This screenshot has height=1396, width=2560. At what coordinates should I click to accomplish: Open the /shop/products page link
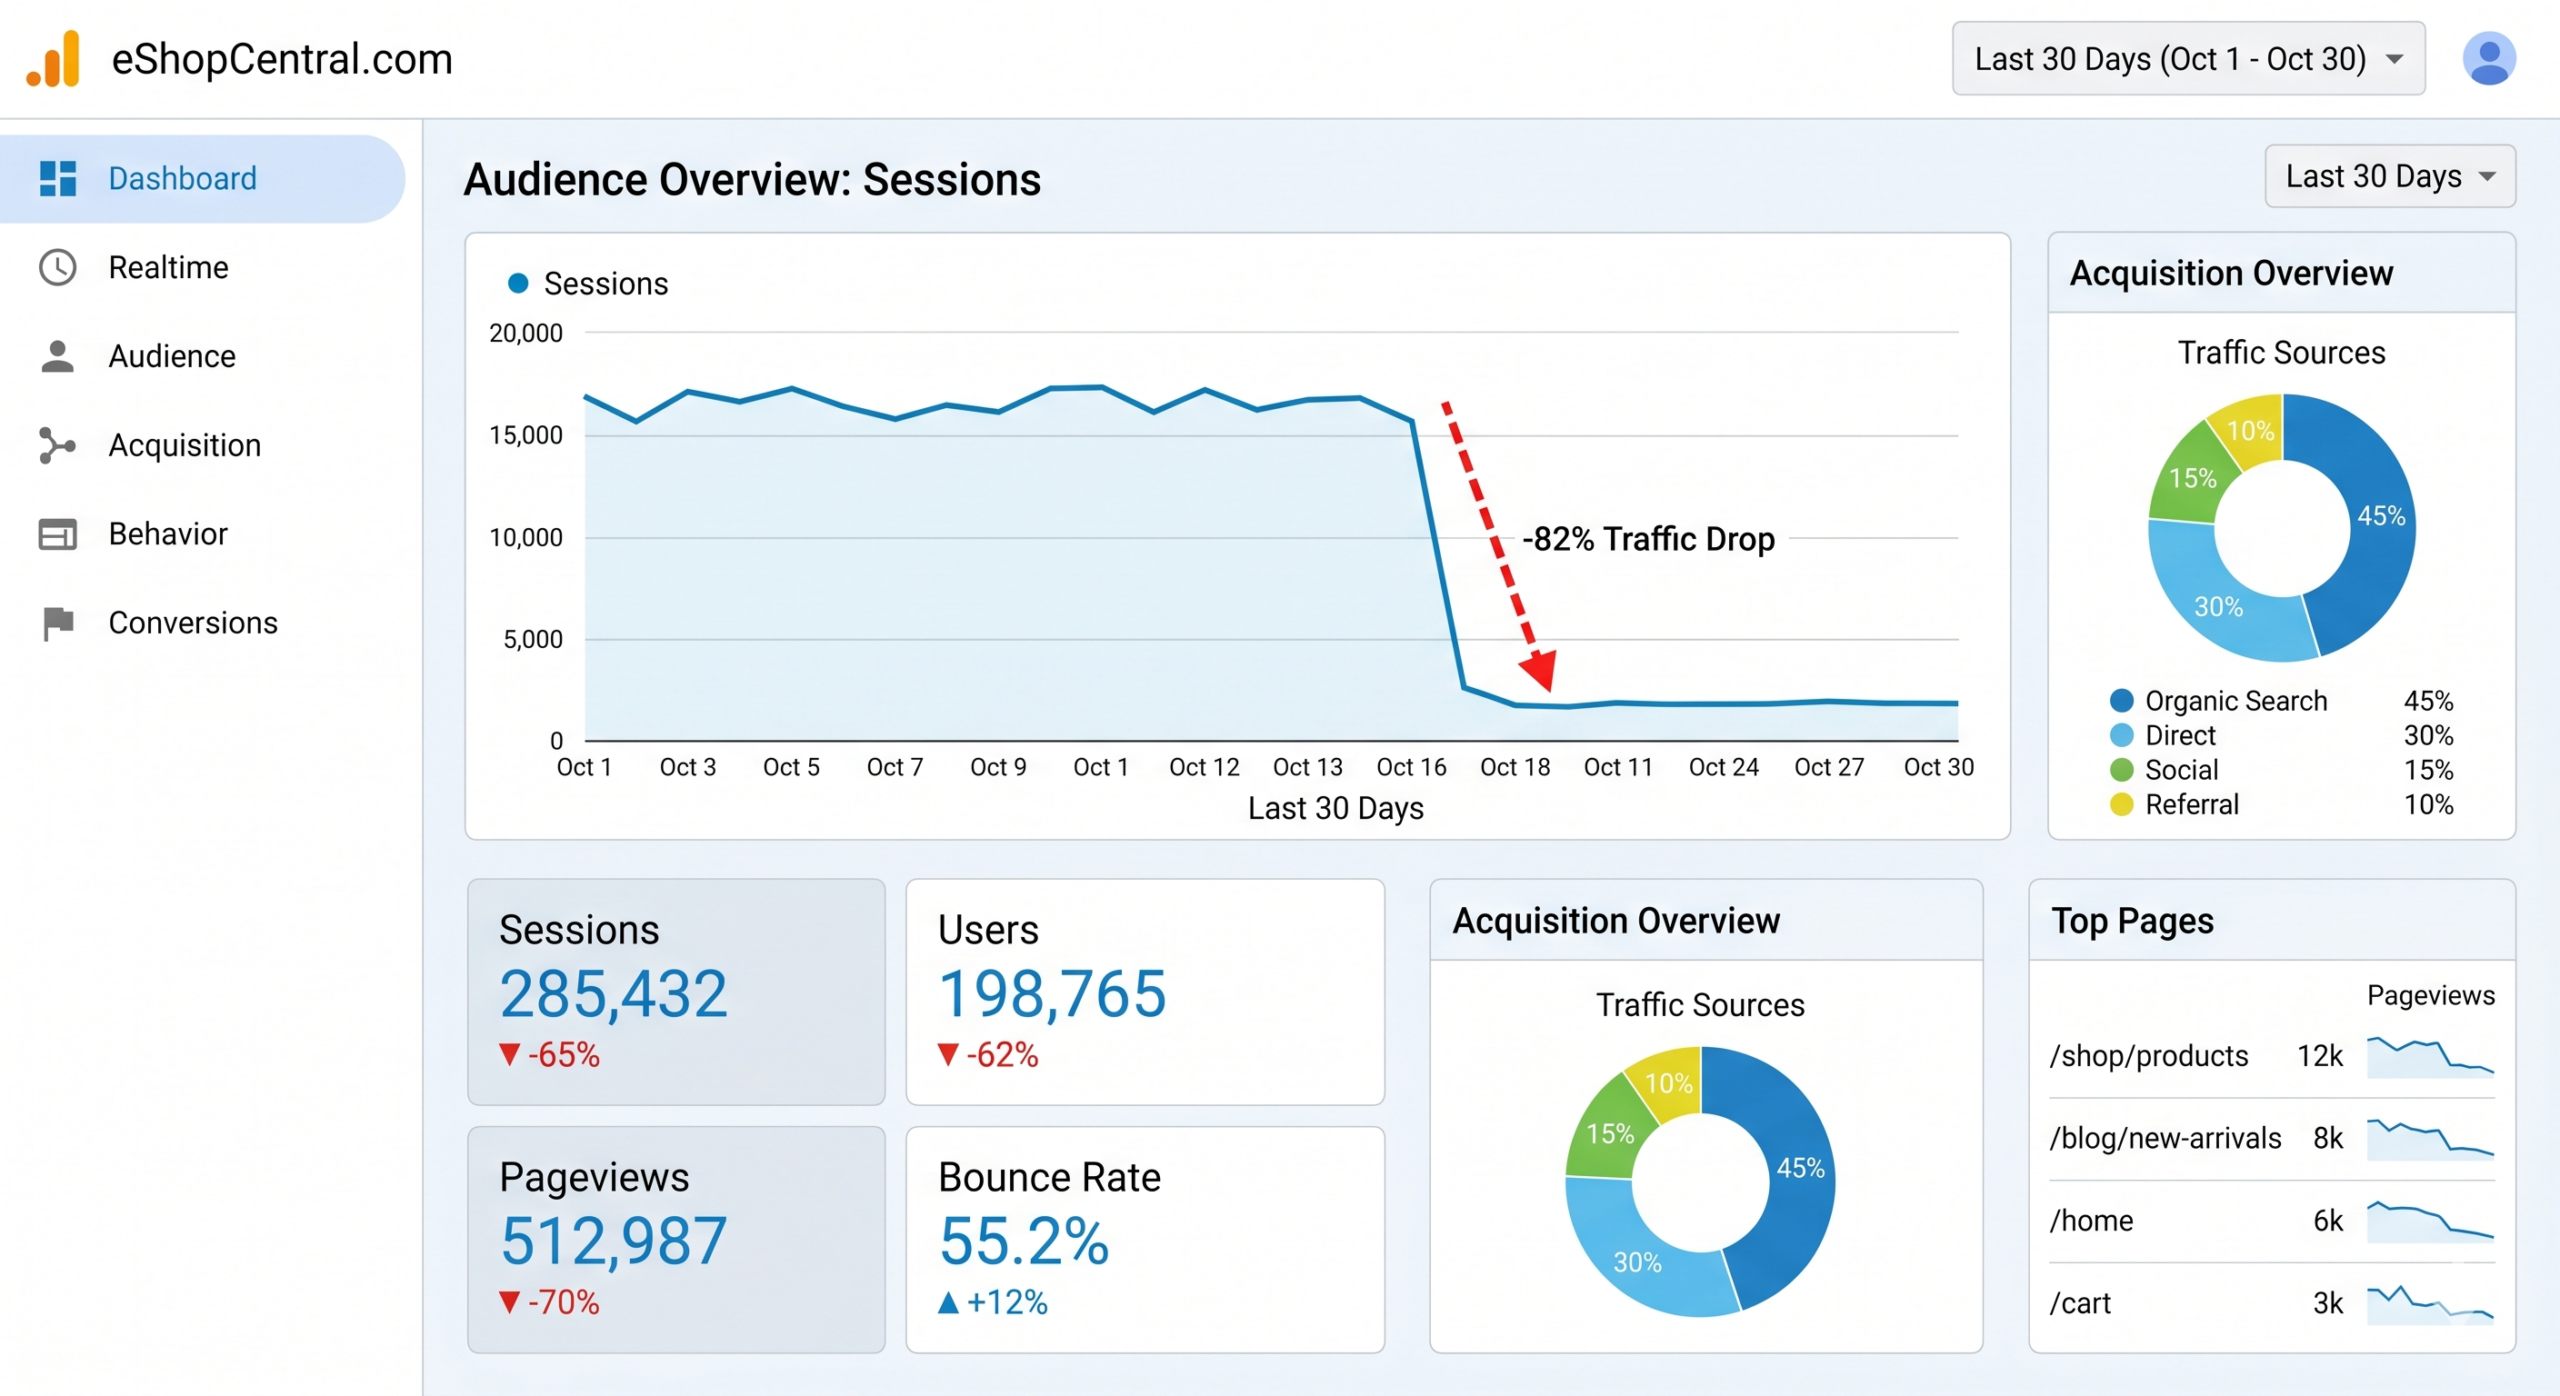2148,1056
